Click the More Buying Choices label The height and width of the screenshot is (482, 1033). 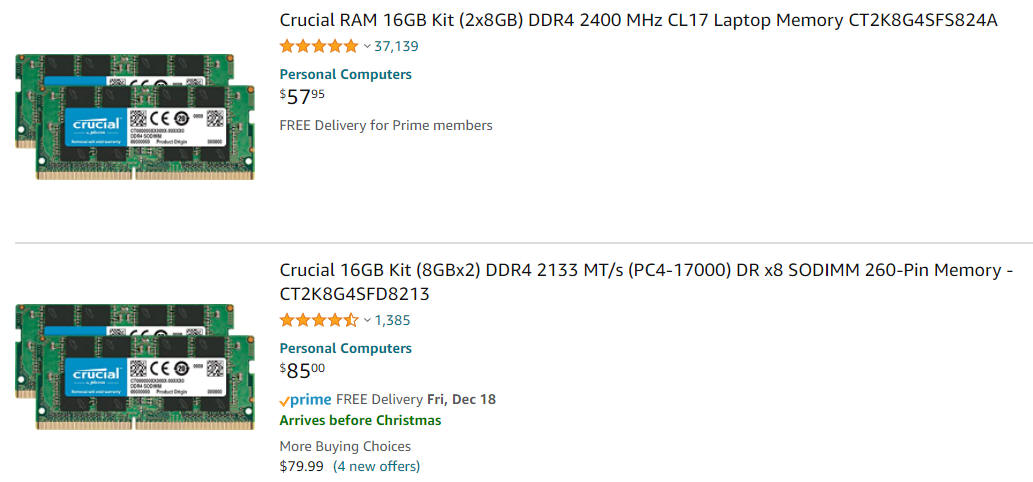345,446
